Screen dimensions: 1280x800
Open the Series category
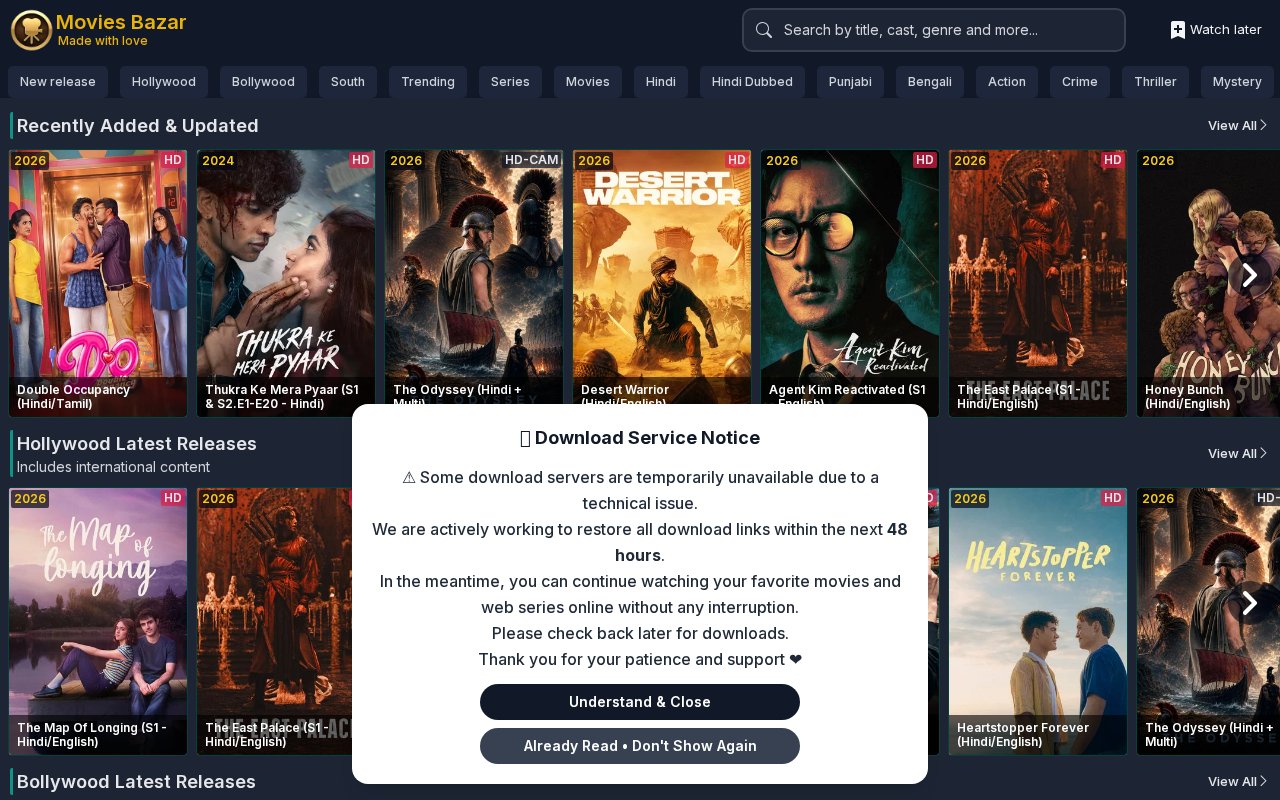[x=510, y=82]
